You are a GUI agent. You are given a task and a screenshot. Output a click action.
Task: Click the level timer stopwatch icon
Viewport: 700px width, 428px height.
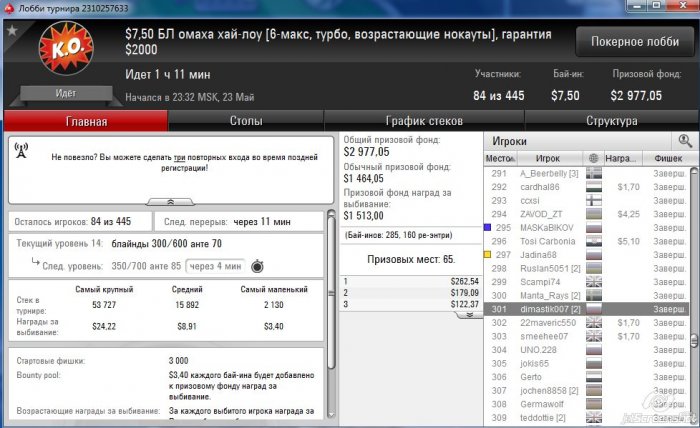click(257, 266)
